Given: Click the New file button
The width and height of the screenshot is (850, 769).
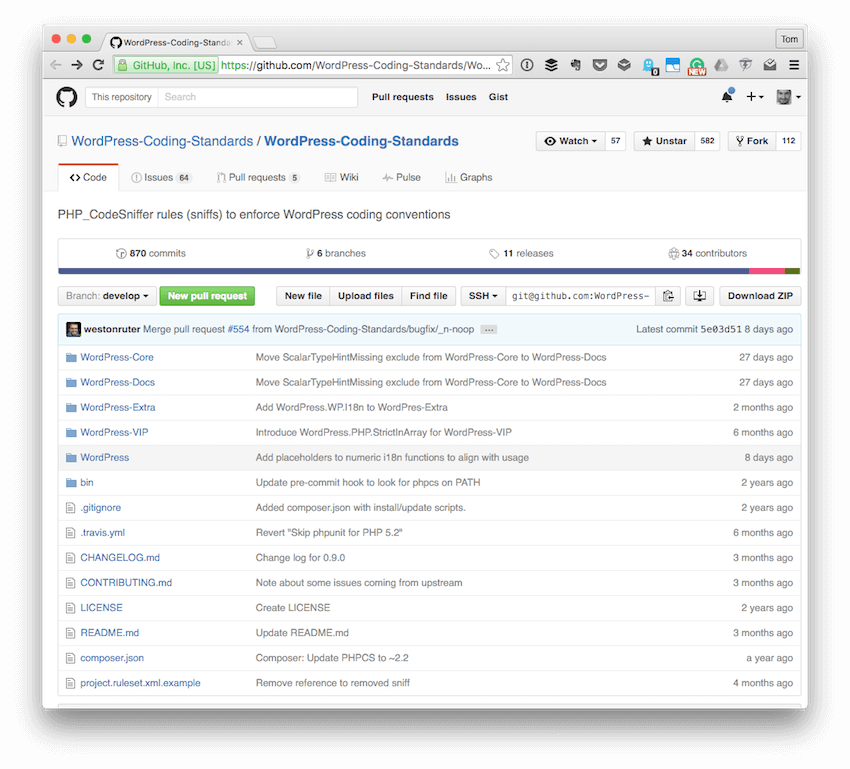Looking at the screenshot, I should coord(303,296).
